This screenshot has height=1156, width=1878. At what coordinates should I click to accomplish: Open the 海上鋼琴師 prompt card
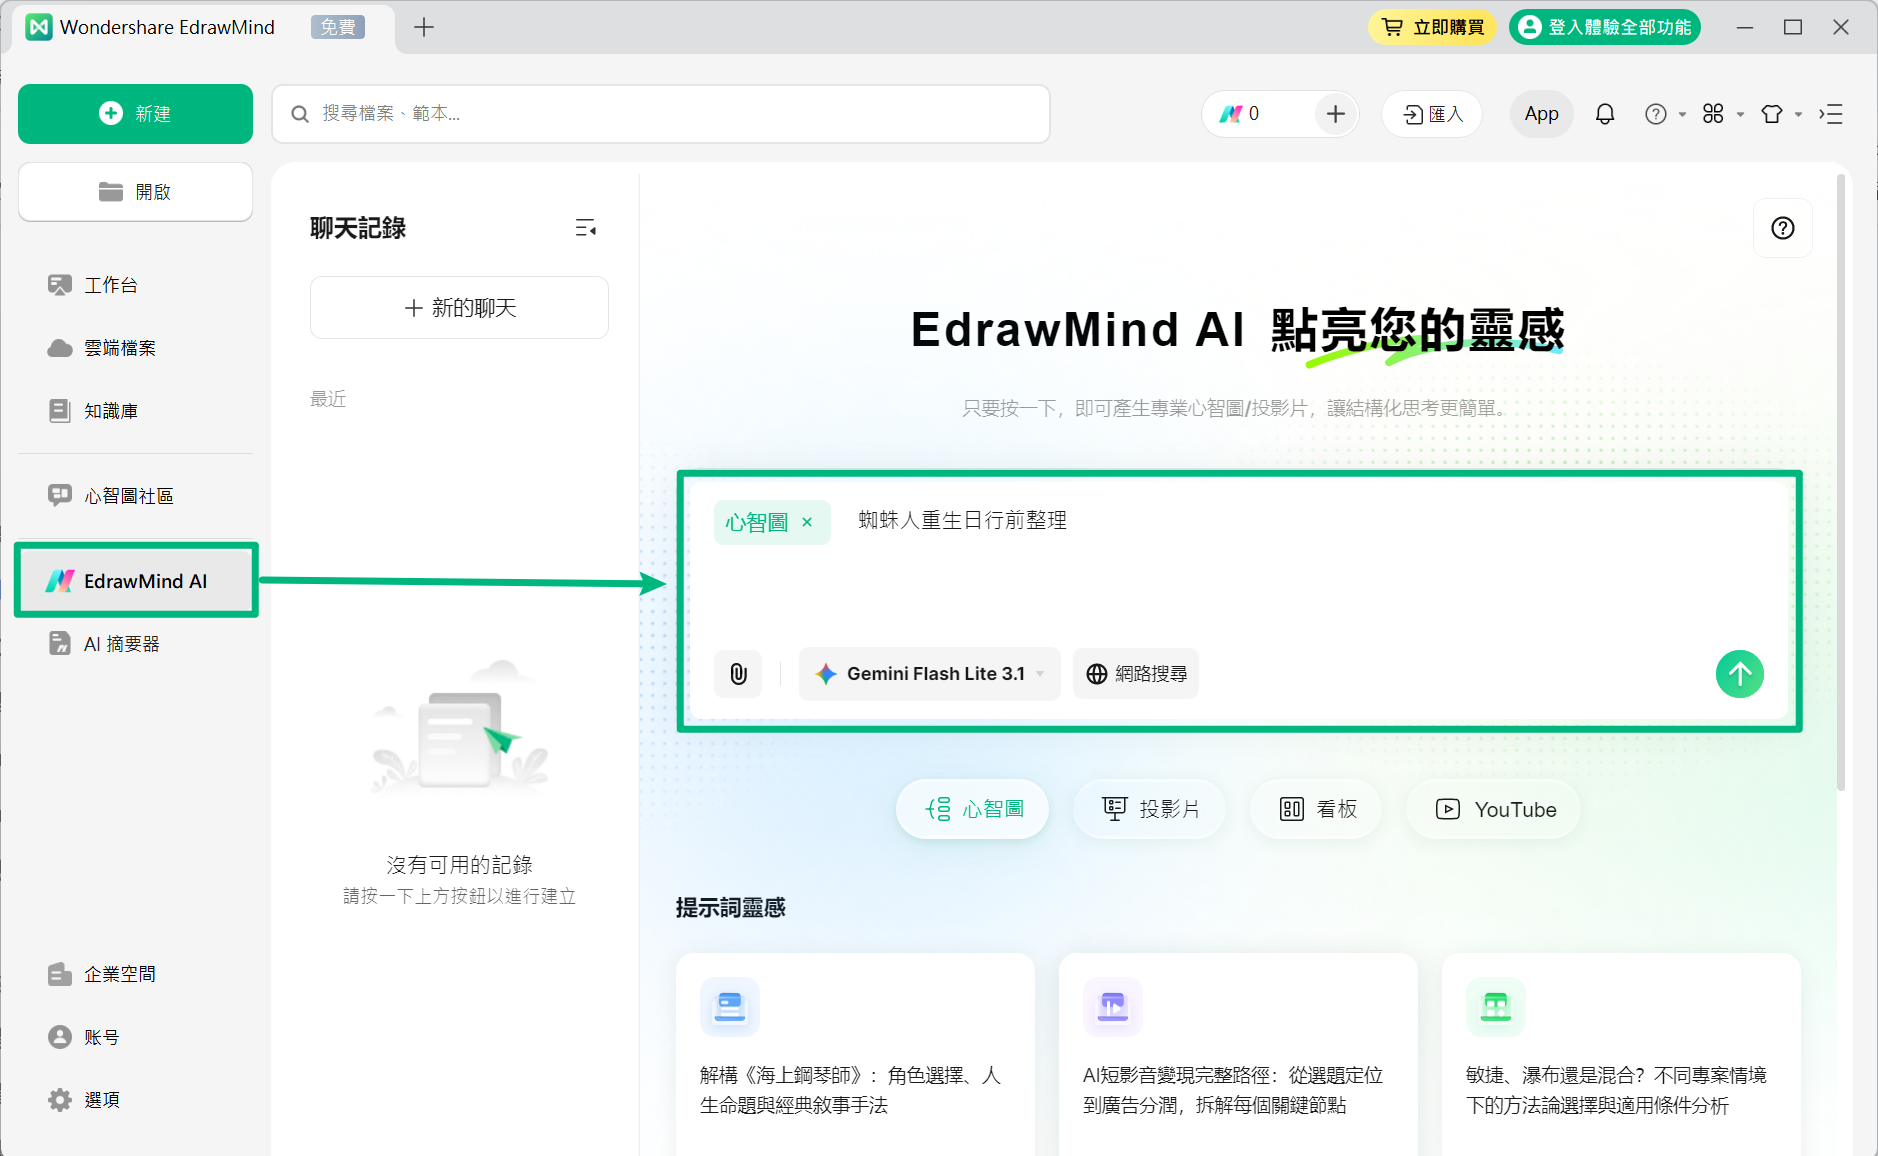tap(855, 1054)
